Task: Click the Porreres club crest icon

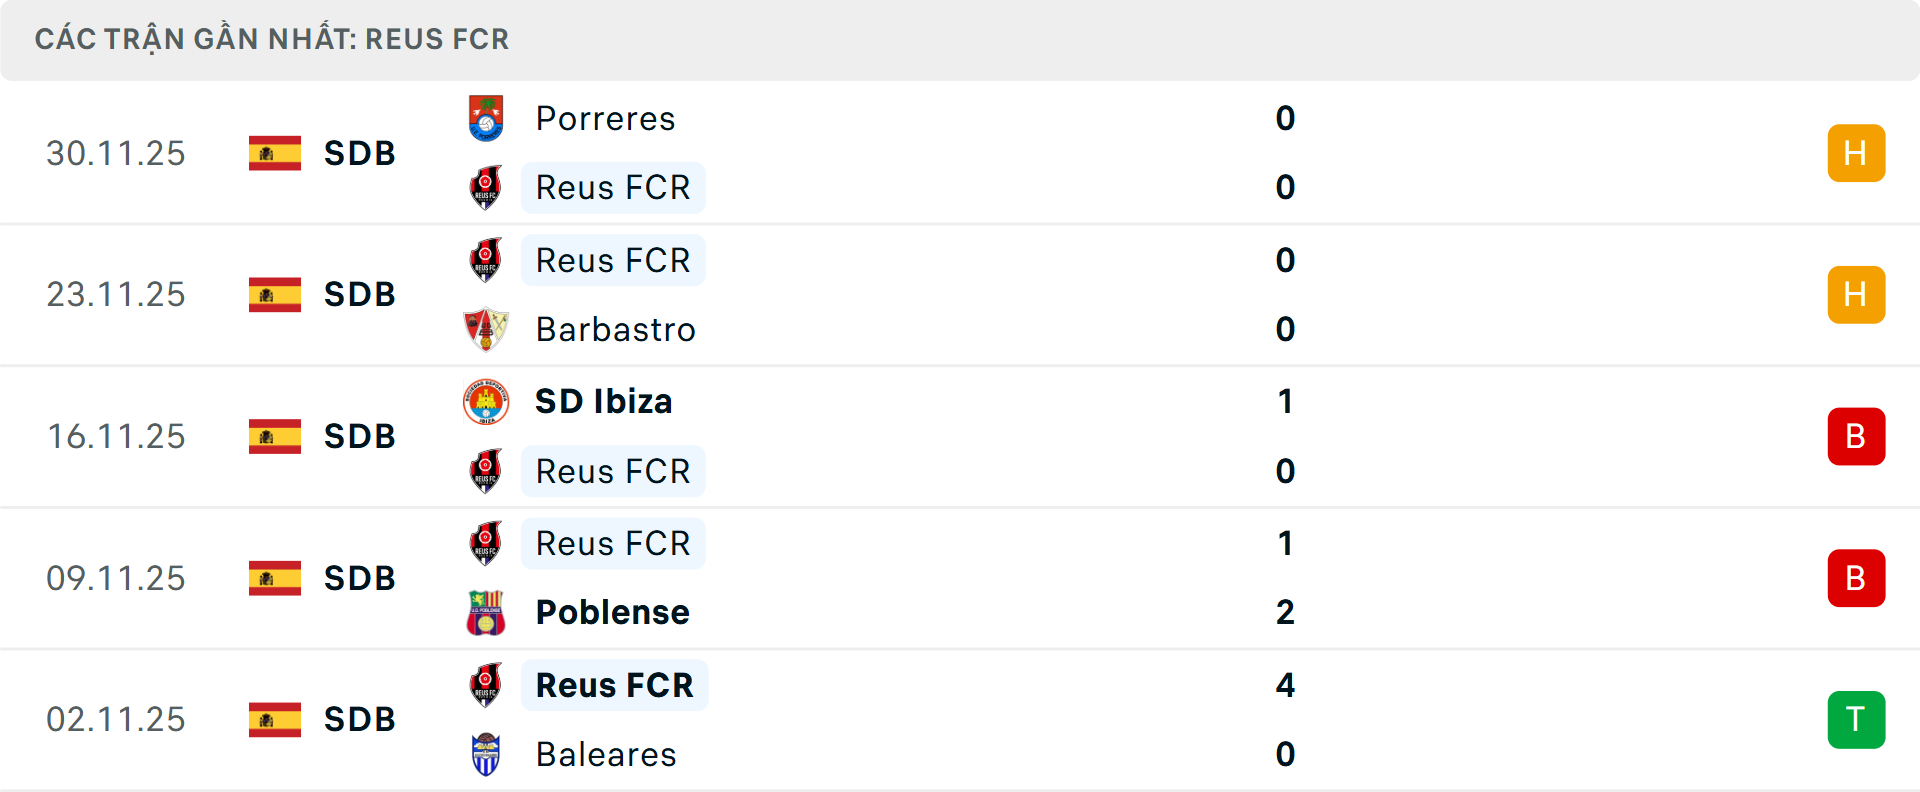Action: tap(486, 118)
